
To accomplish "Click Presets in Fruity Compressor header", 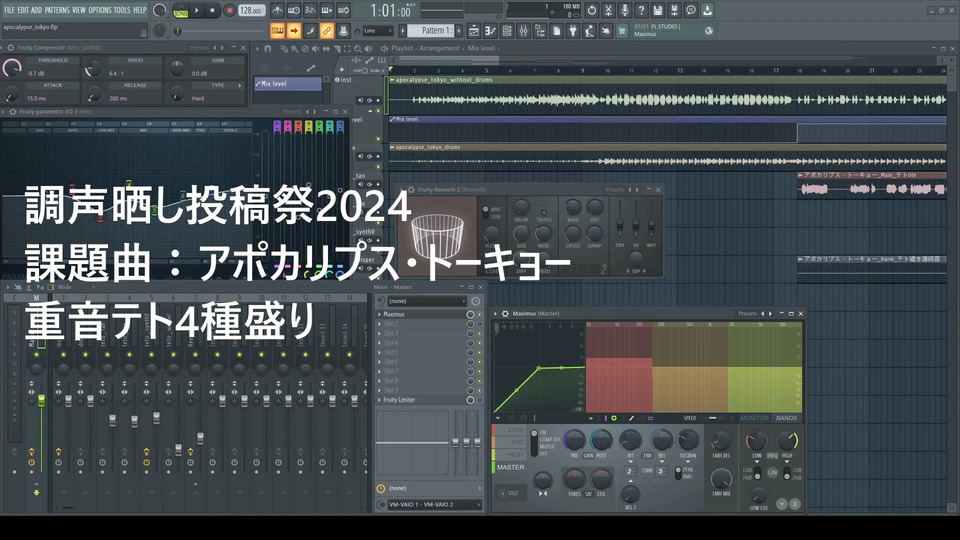I will [x=200, y=48].
